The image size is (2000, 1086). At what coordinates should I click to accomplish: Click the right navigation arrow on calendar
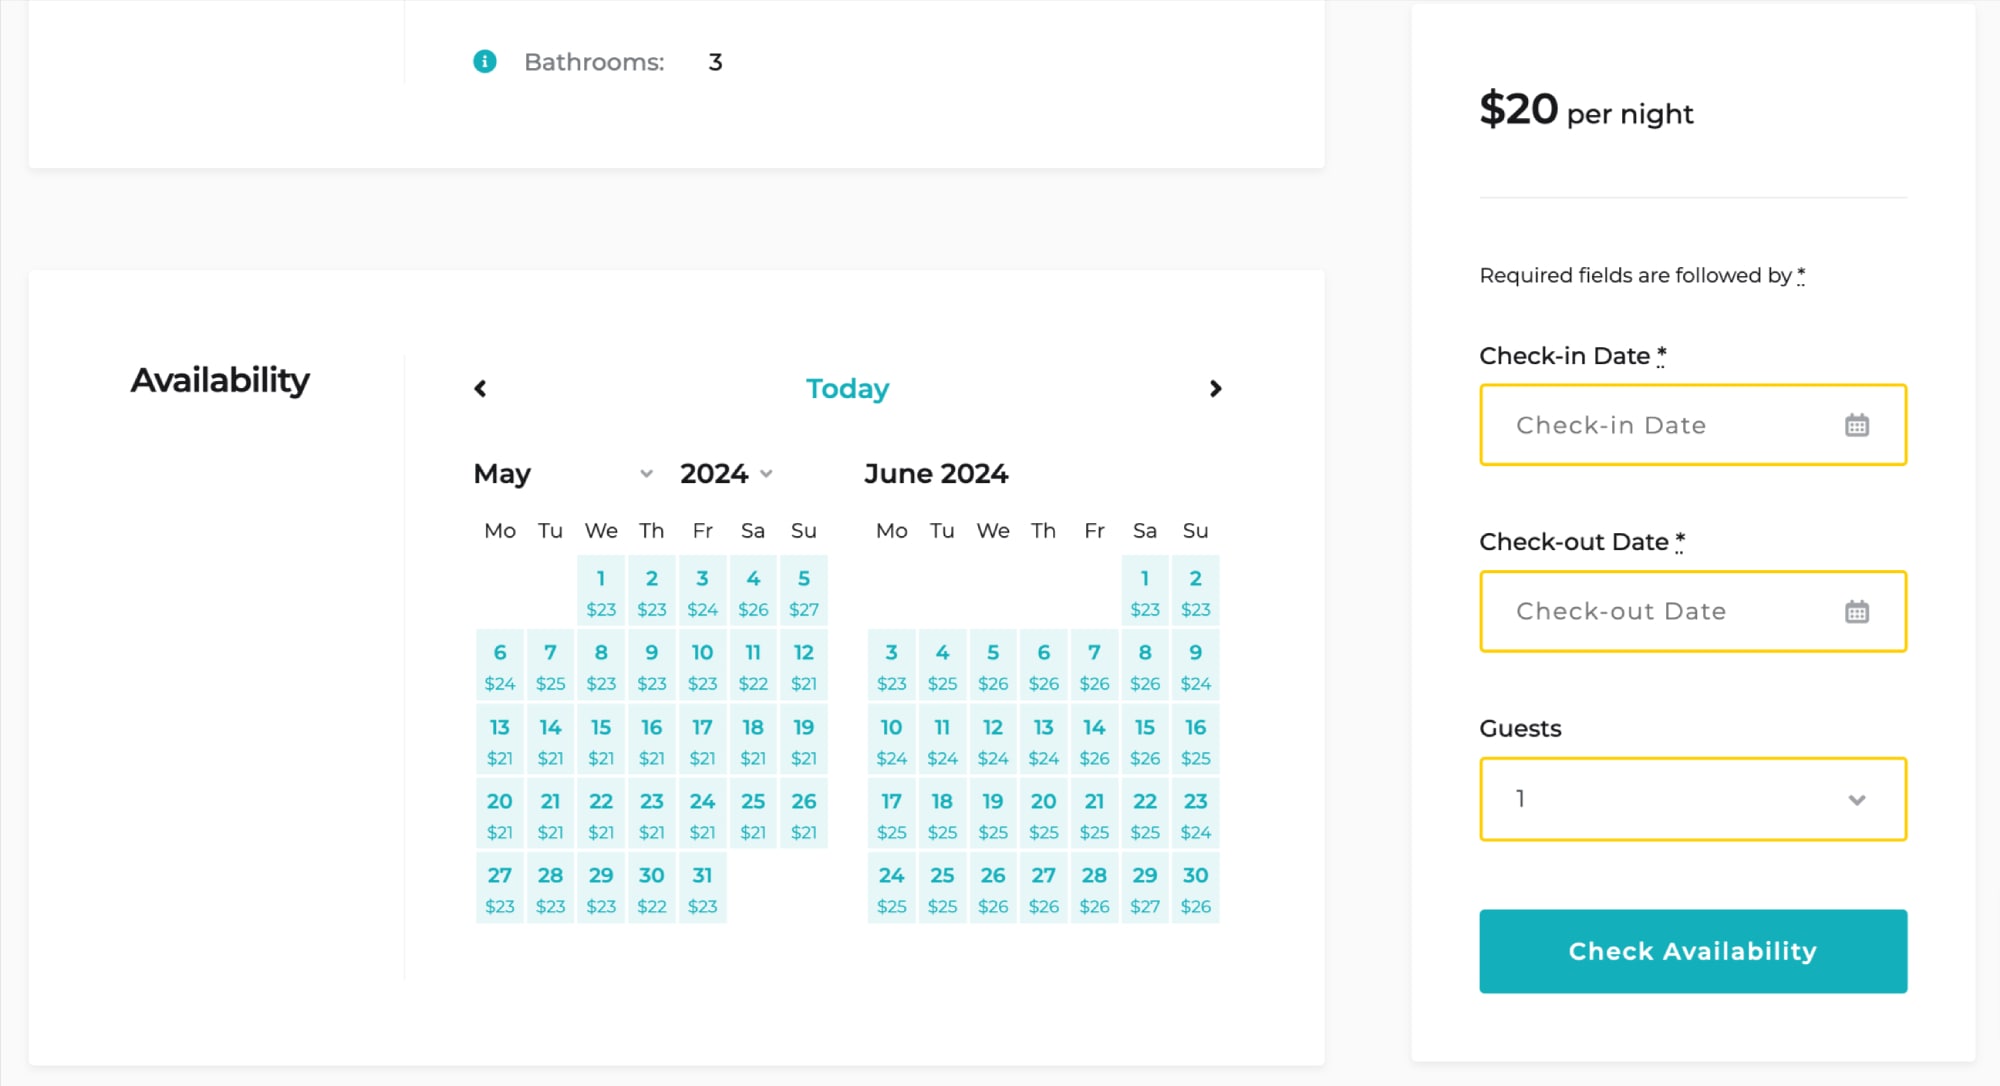pos(1214,389)
